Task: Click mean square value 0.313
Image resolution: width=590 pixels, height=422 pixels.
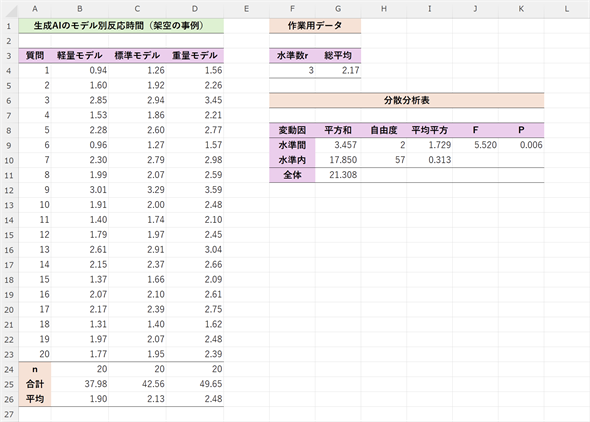Action: [430, 160]
